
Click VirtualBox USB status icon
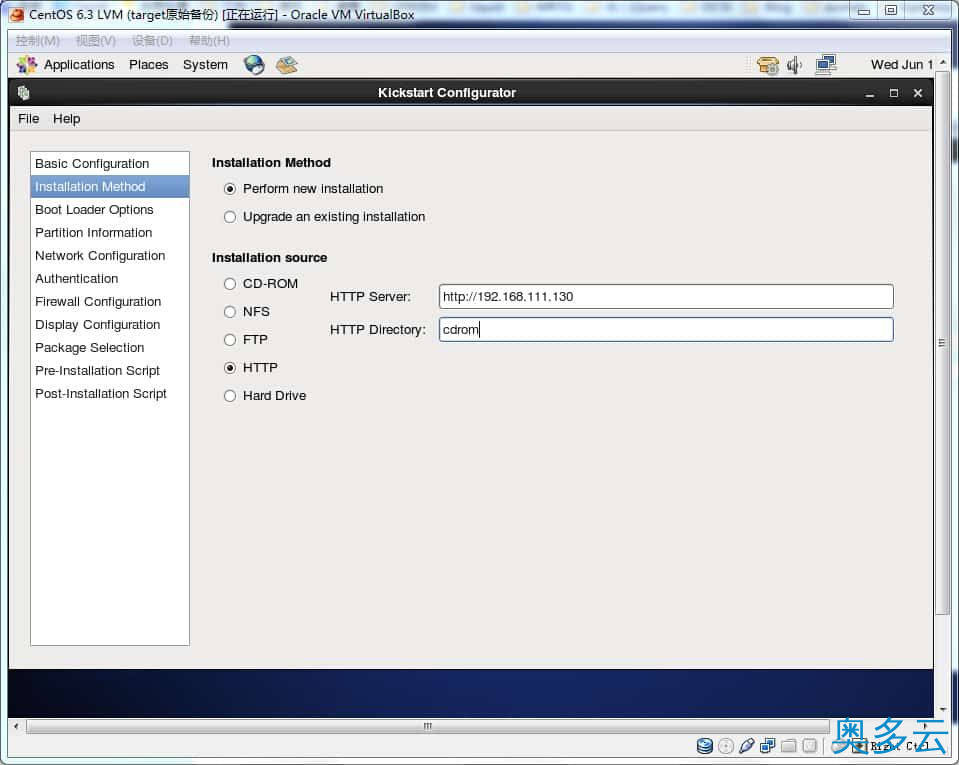(x=747, y=745)
